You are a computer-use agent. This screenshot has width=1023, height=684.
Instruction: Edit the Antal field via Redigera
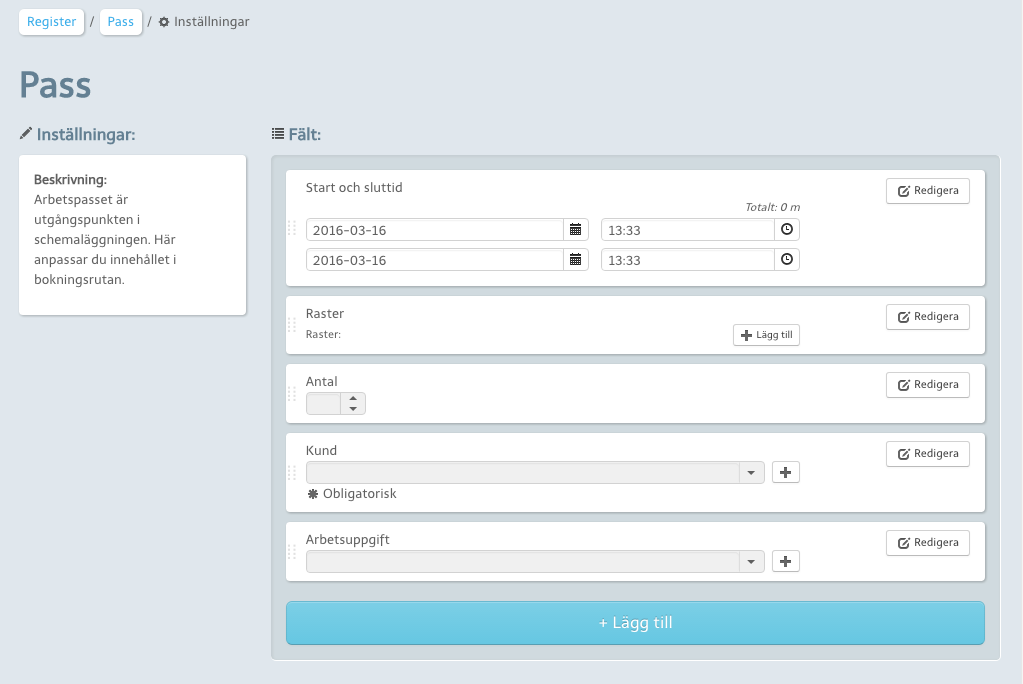pyautogui.click(x=927, y=384)
